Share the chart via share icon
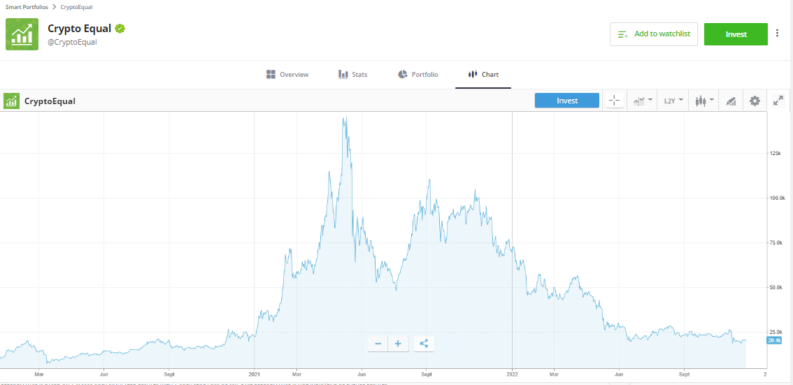Screen dimensions: 793x385 click(x=424, y=344)
